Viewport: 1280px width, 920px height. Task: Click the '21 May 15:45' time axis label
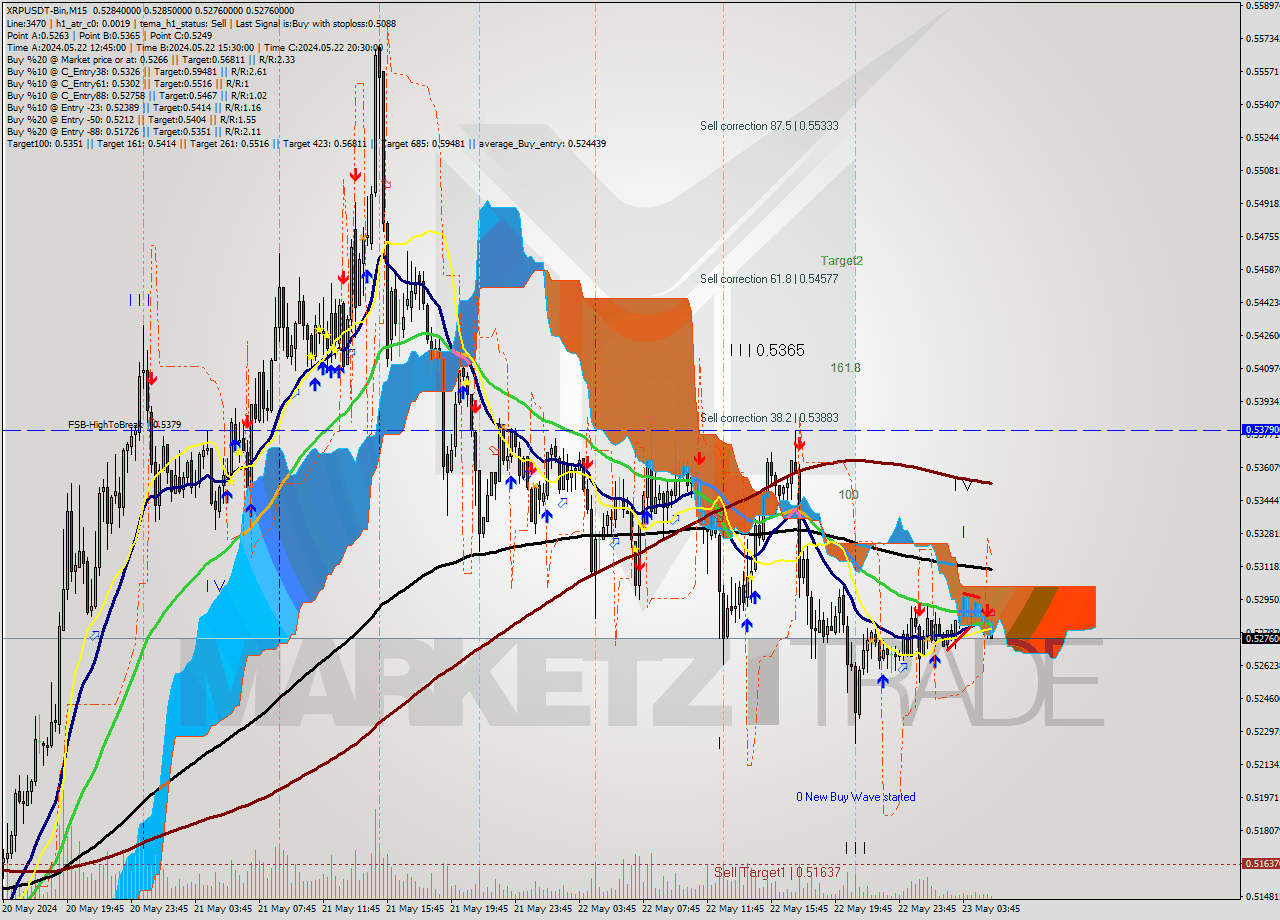point(416,909)
